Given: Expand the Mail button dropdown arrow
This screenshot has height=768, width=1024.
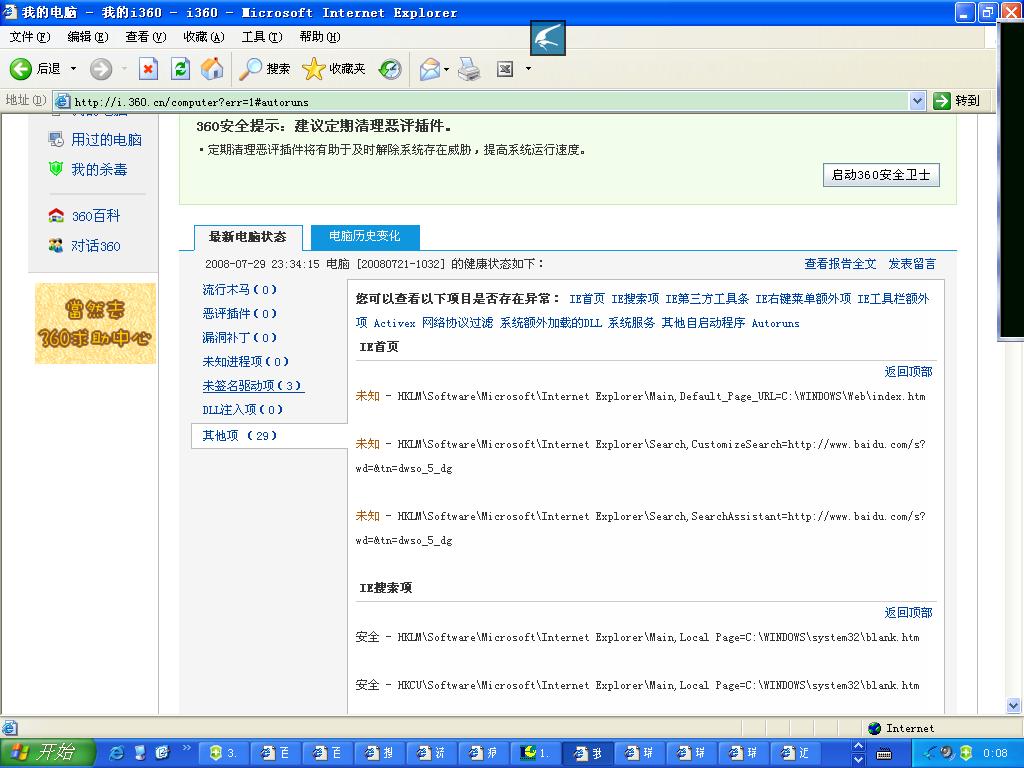Looking at the screenshot, I should (x=447, y=69).
